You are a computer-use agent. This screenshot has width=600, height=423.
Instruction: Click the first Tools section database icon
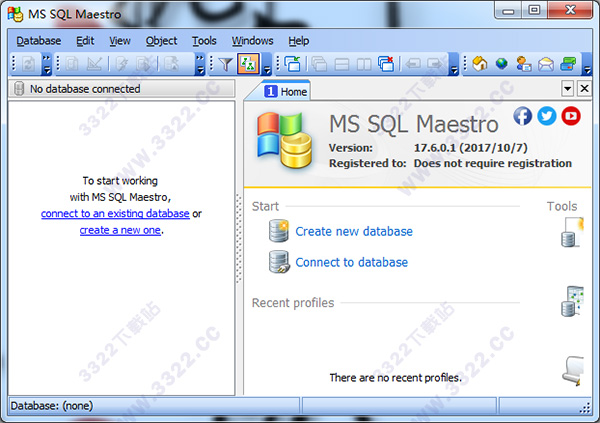[x=572, y=232]
